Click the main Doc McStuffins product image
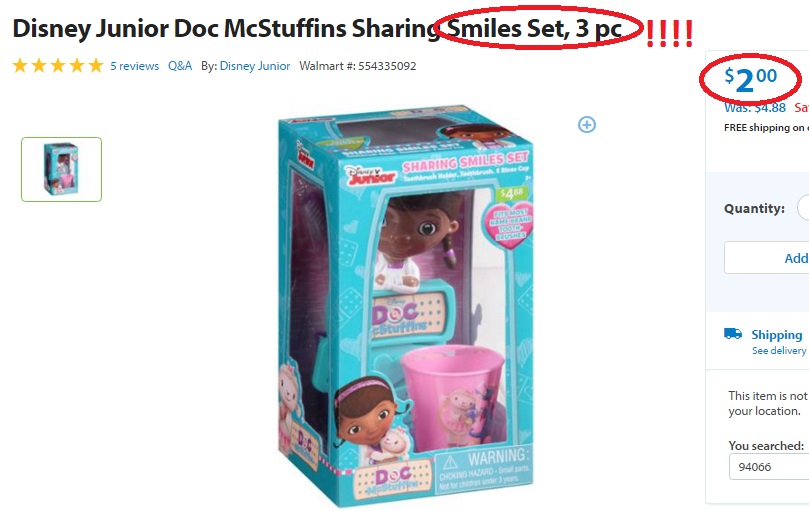Screen dimensions: 809x511 pyautogui.click(x=406, y=306)
